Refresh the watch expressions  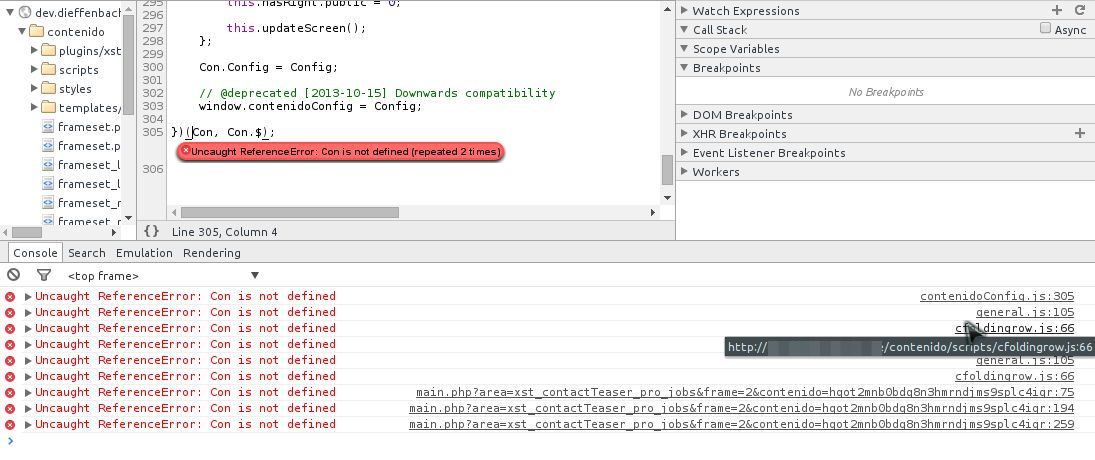coord(1080,10)
